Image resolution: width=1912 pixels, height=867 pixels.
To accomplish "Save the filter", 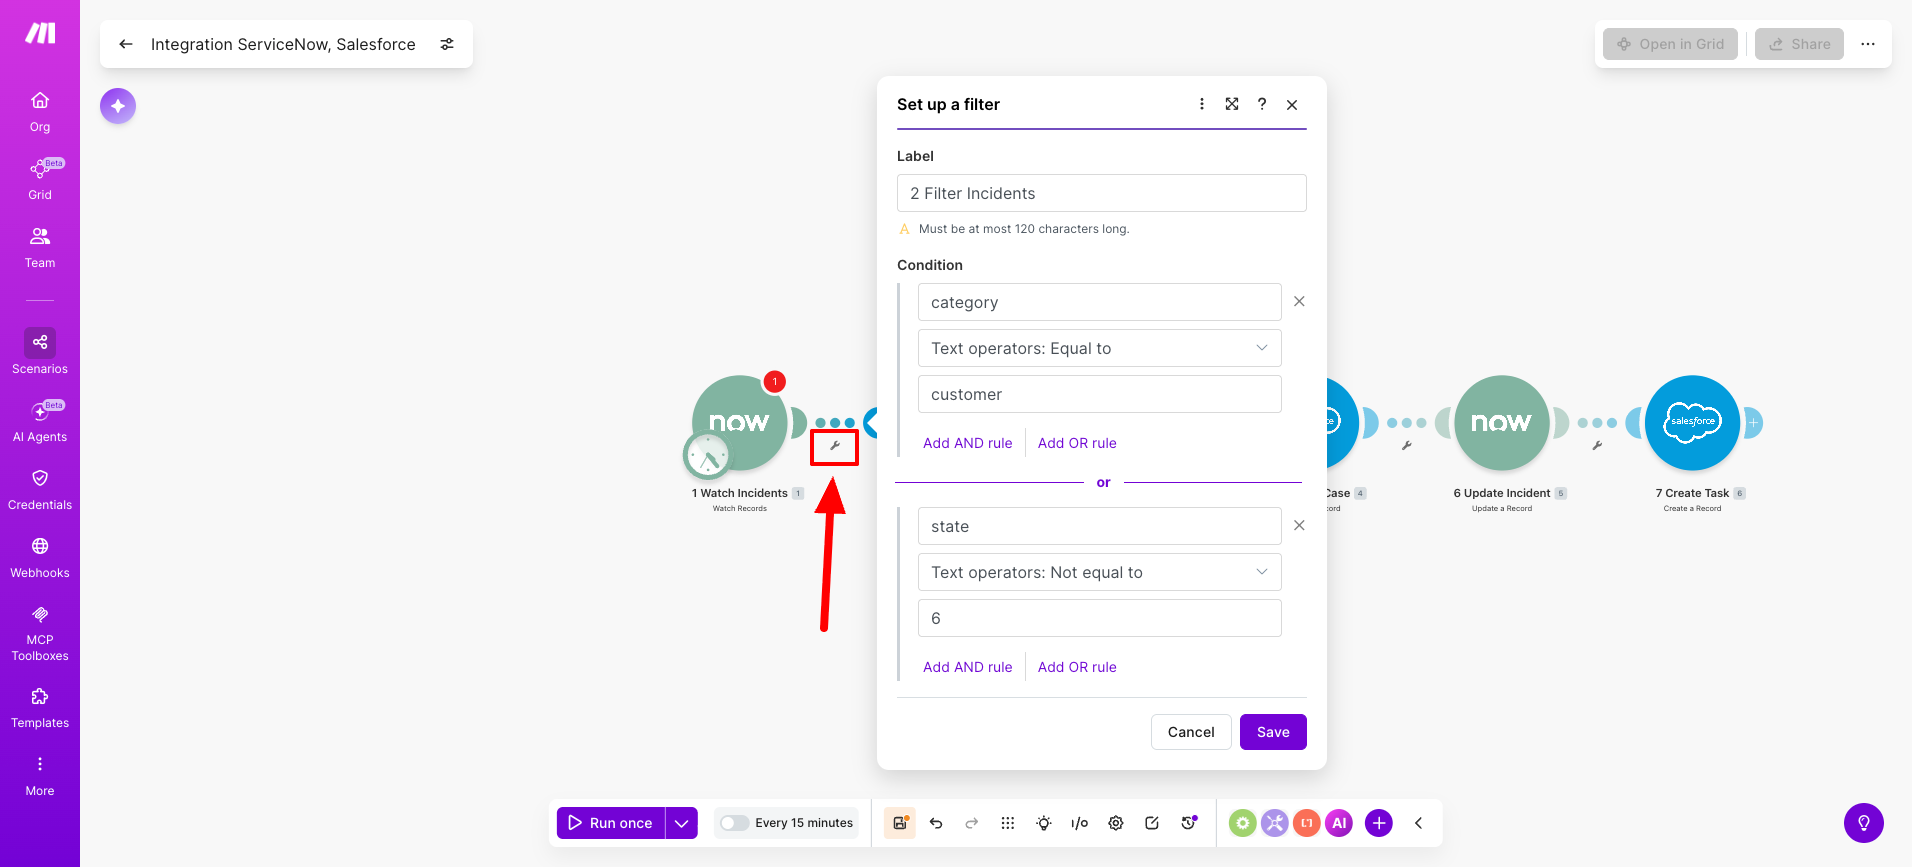I will 1273,732.
